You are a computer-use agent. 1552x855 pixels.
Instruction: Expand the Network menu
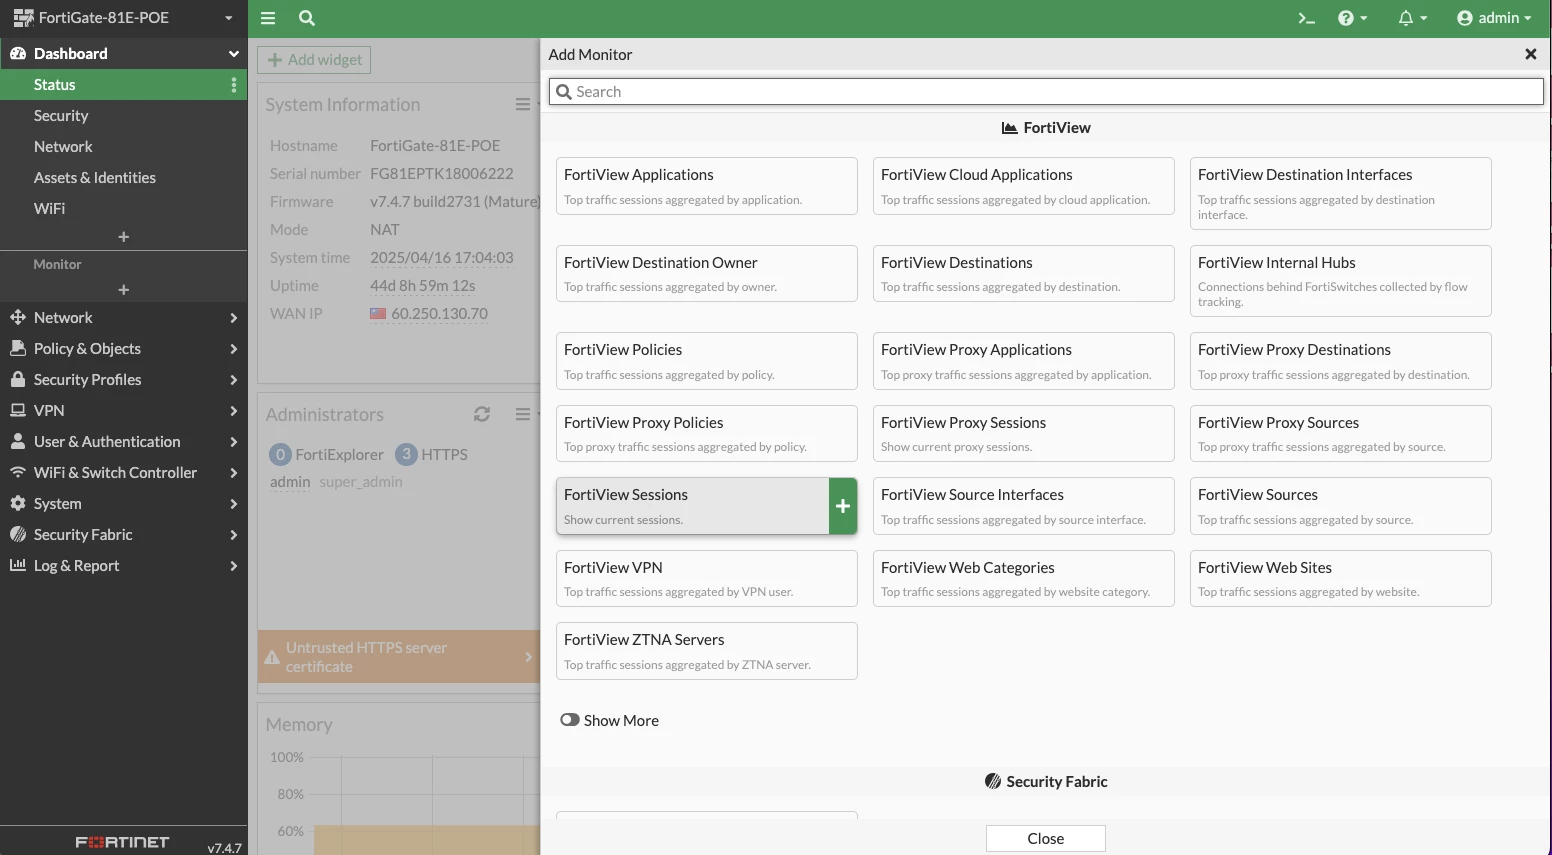click(124, 318)
